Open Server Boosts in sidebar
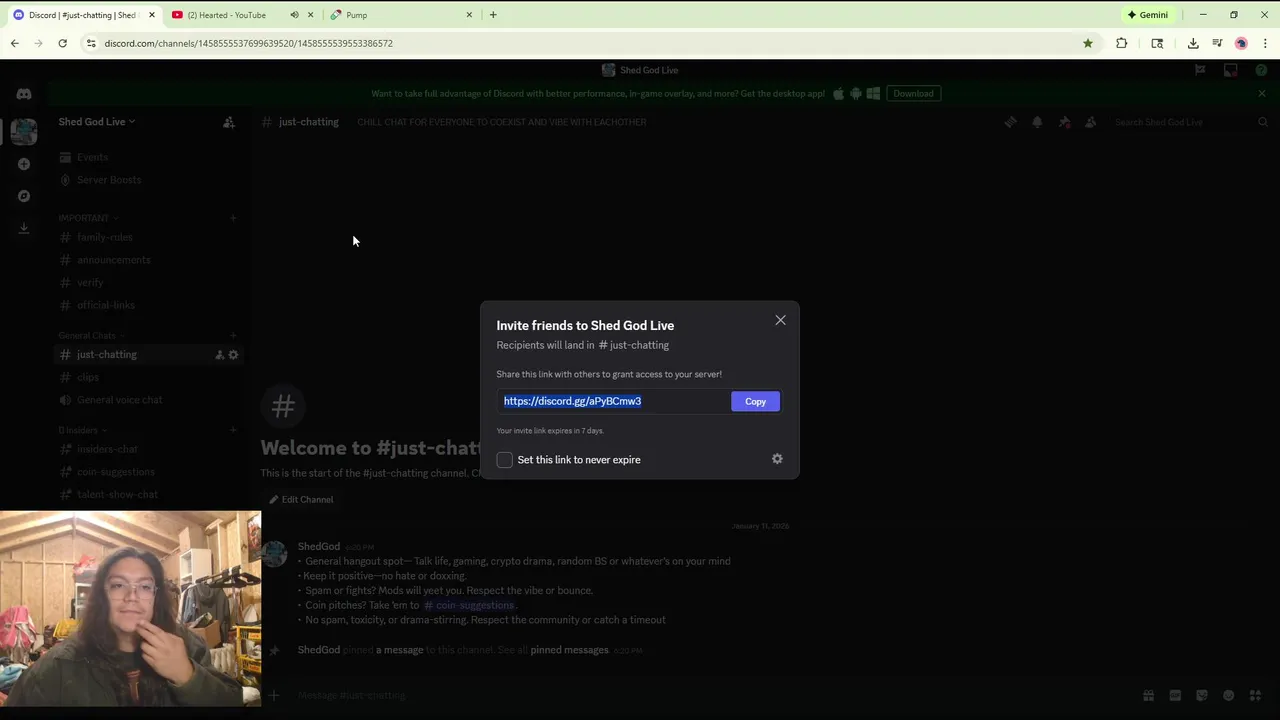The image size is (1280, 720). 109,180
